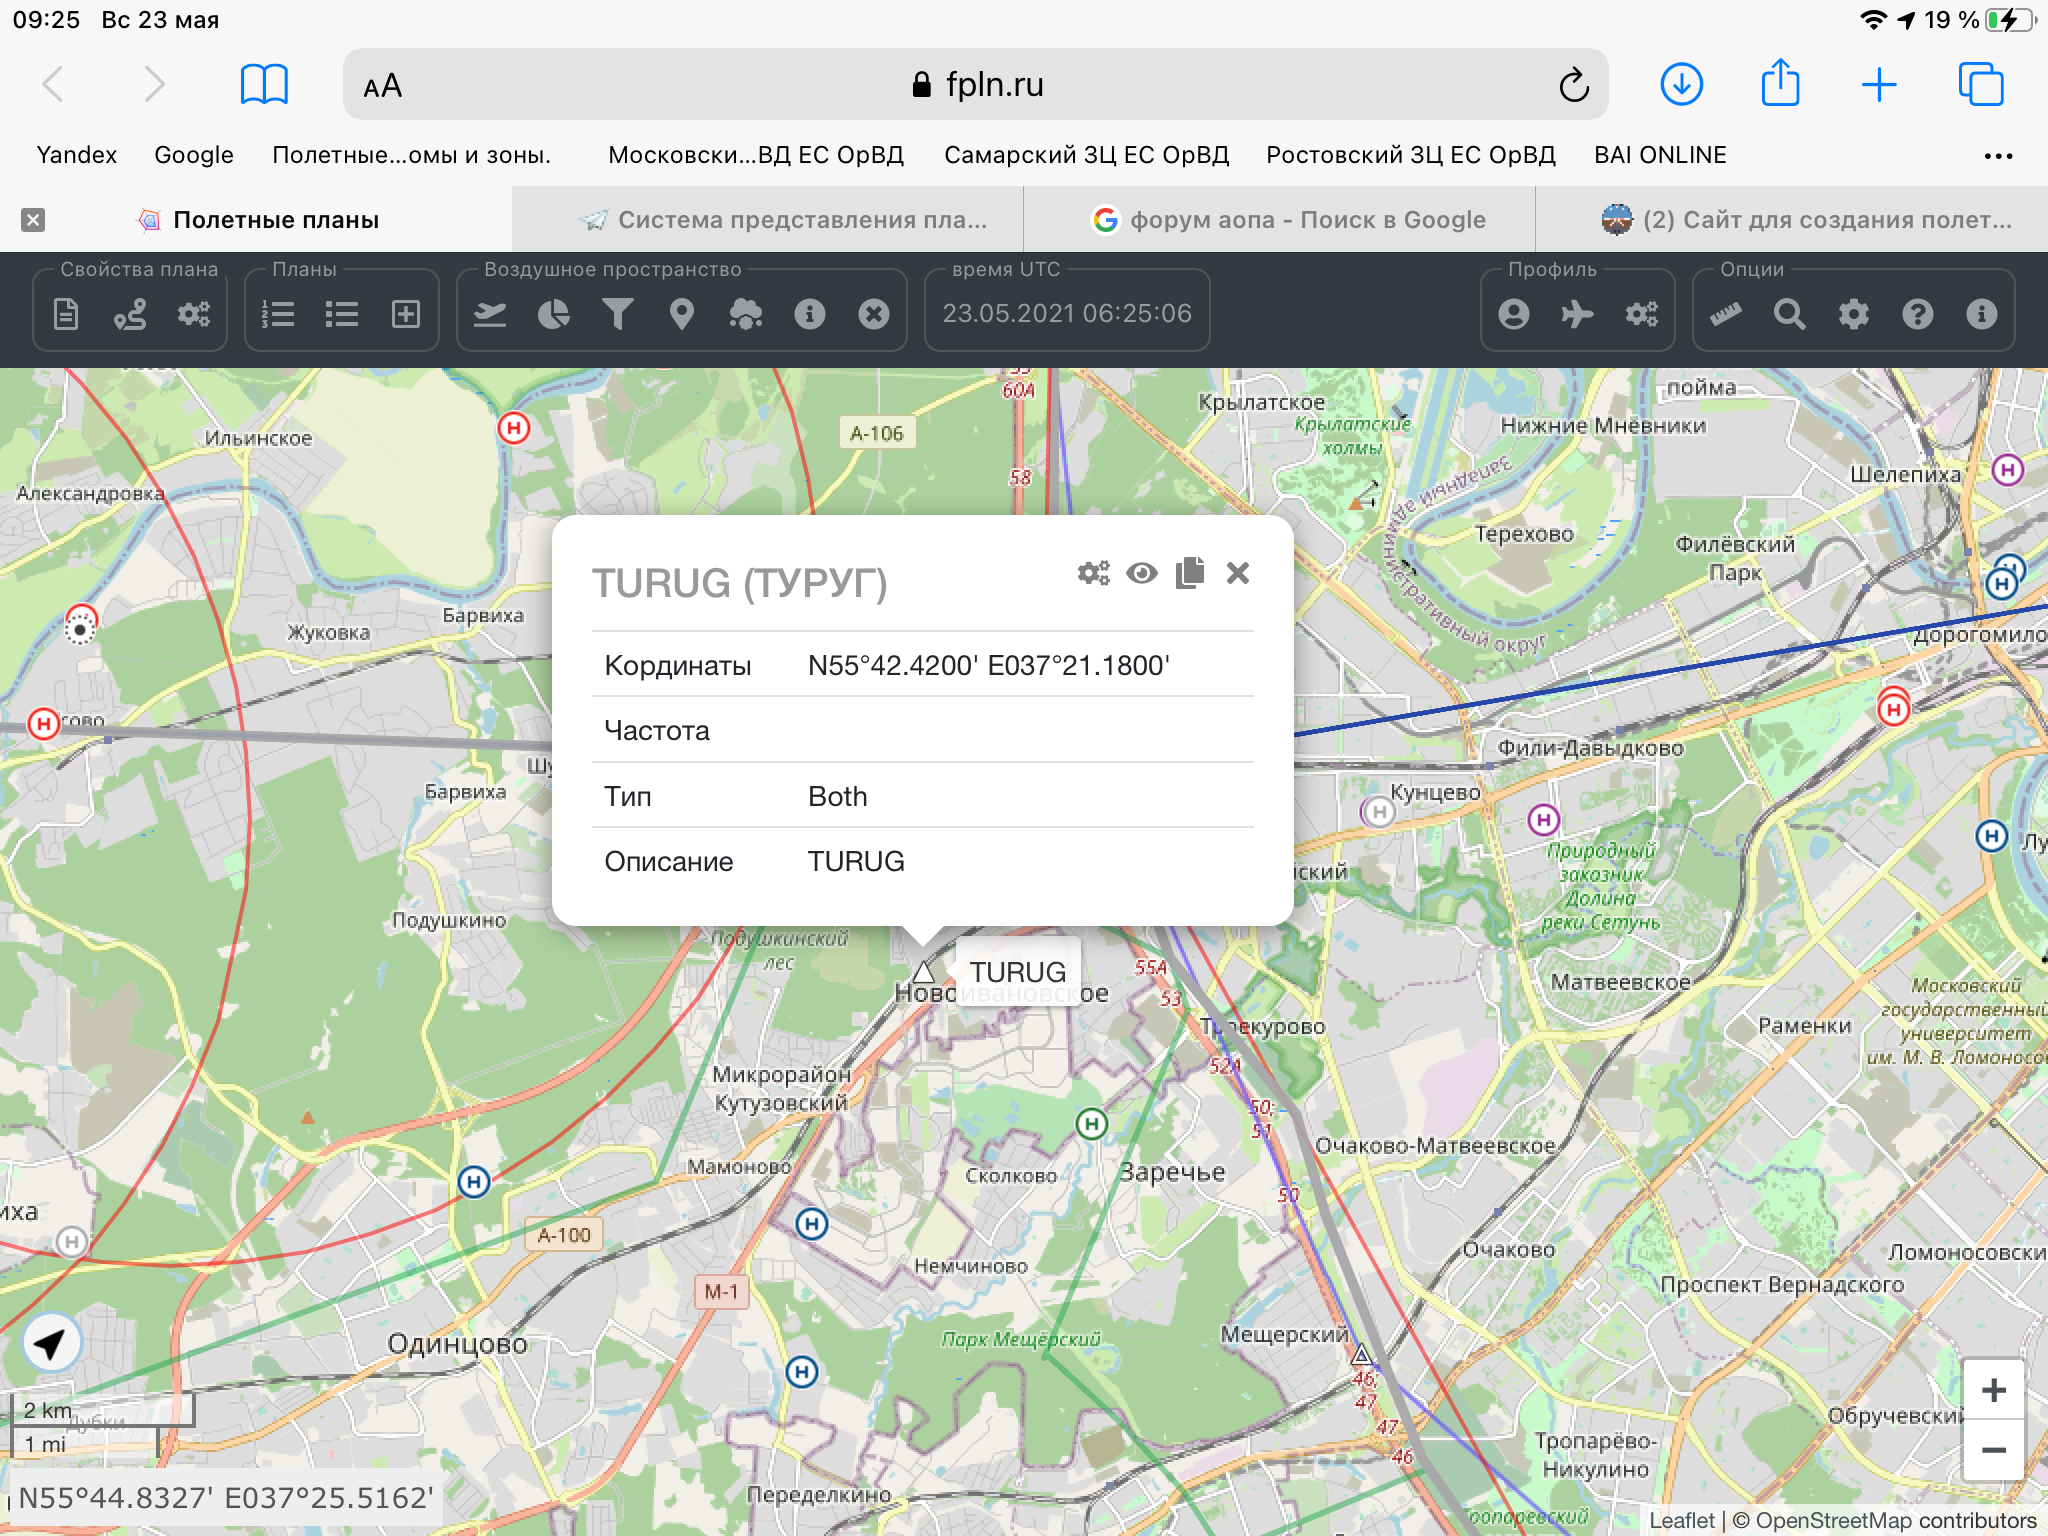Open the numbered plans list icon
The width and height of the screenshot is (2048, 1536).
pos(278,314)
